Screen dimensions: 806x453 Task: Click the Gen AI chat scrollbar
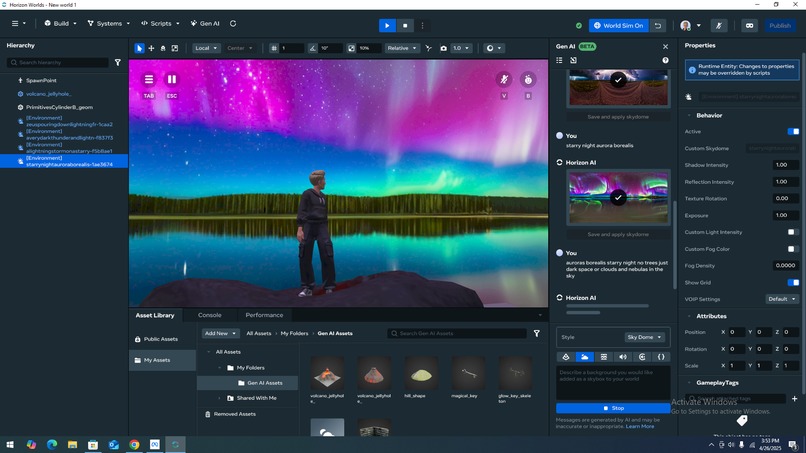pyautogui.click(x=675, y=244)
